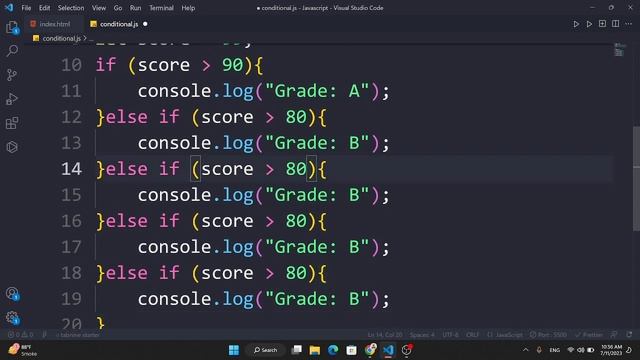
Task: Open the Explorer view in activity bar
Action: tap(12, 28)
